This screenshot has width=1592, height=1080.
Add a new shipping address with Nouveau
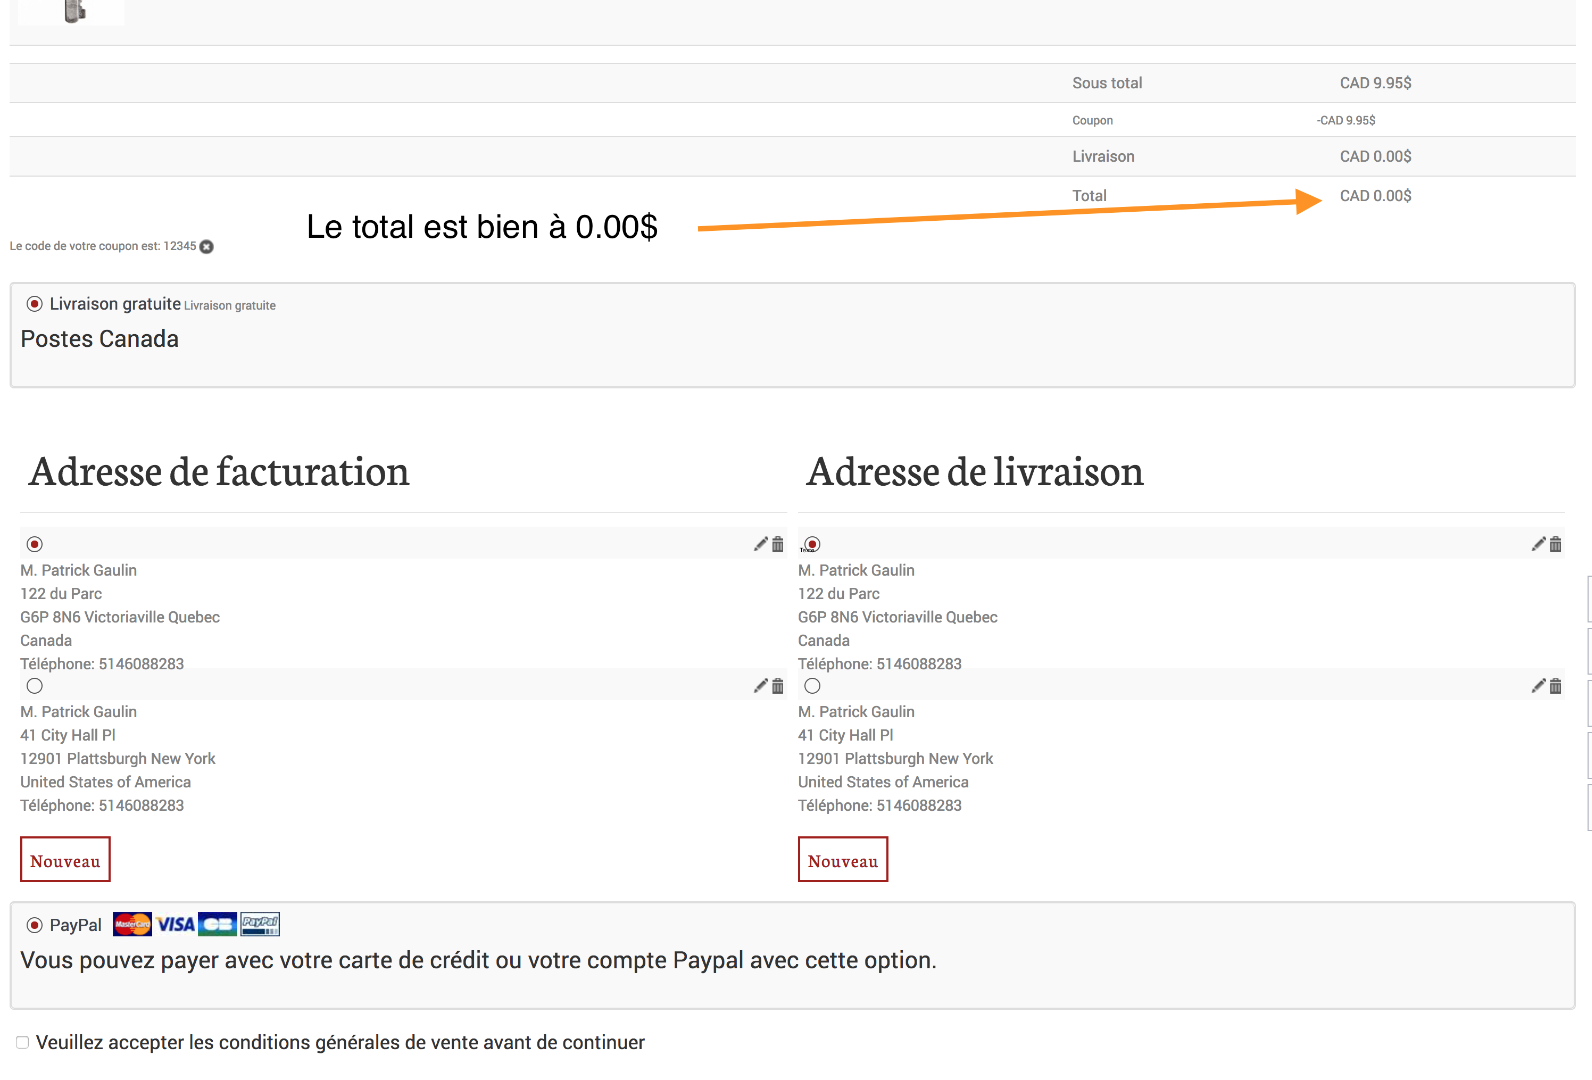[843, 859]
